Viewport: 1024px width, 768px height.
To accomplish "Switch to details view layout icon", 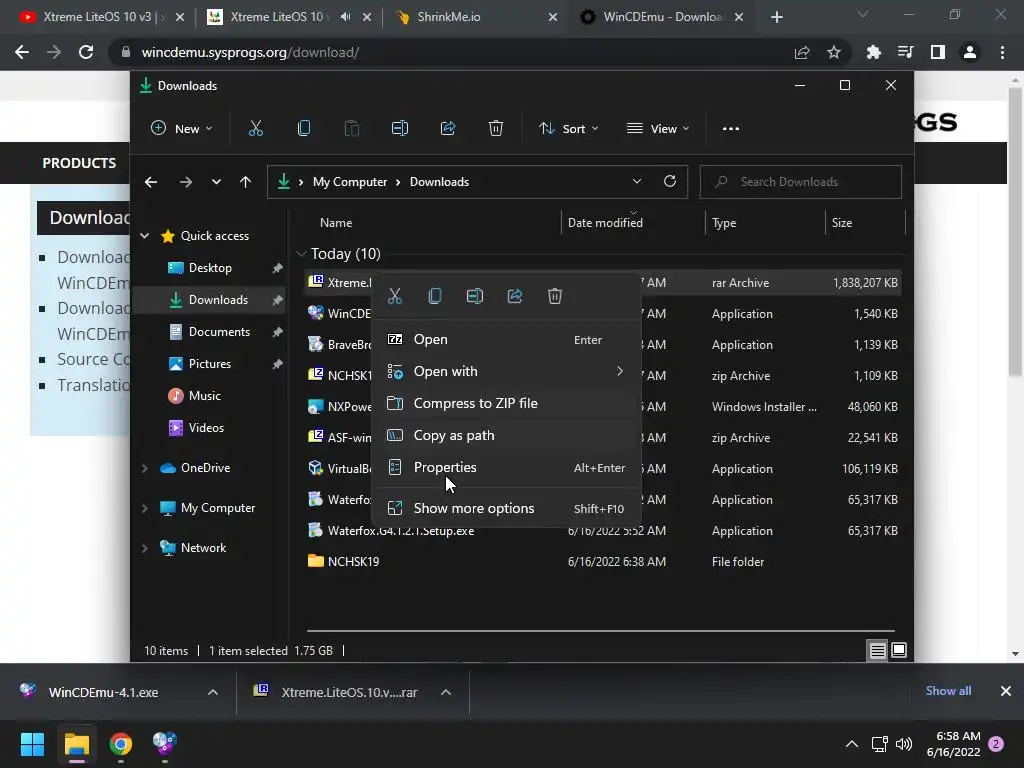I will pyautogui.click(x=877, y=650).
